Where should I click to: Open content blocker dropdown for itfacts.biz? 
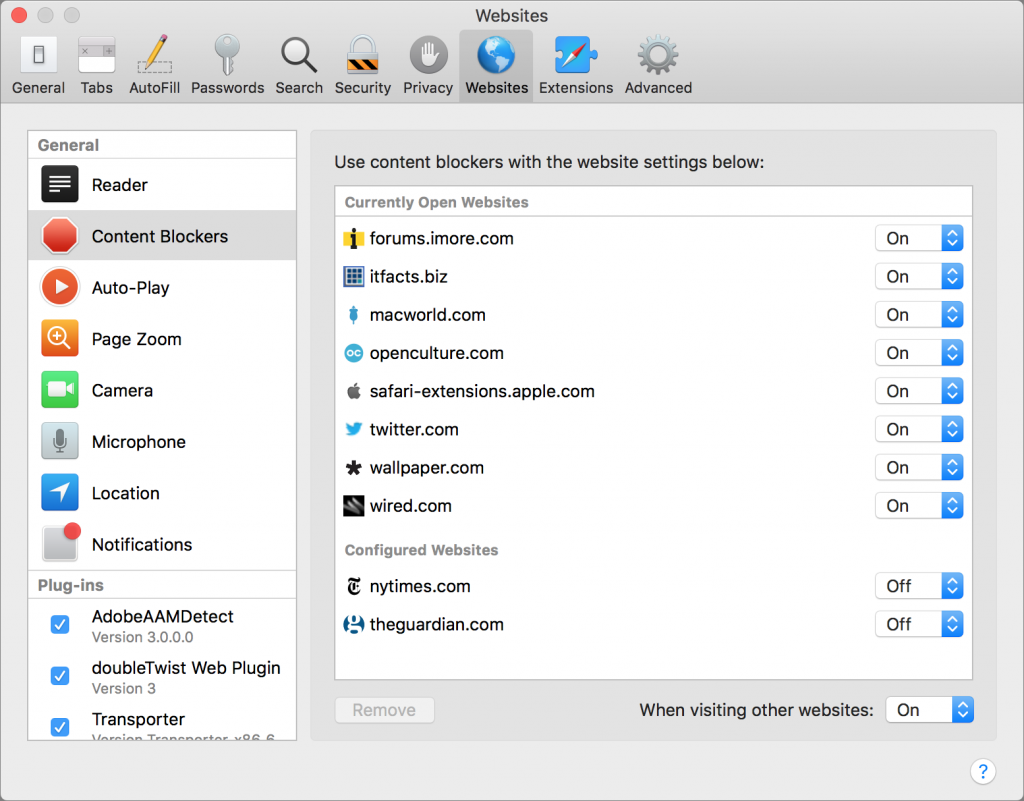click(919, 277)
